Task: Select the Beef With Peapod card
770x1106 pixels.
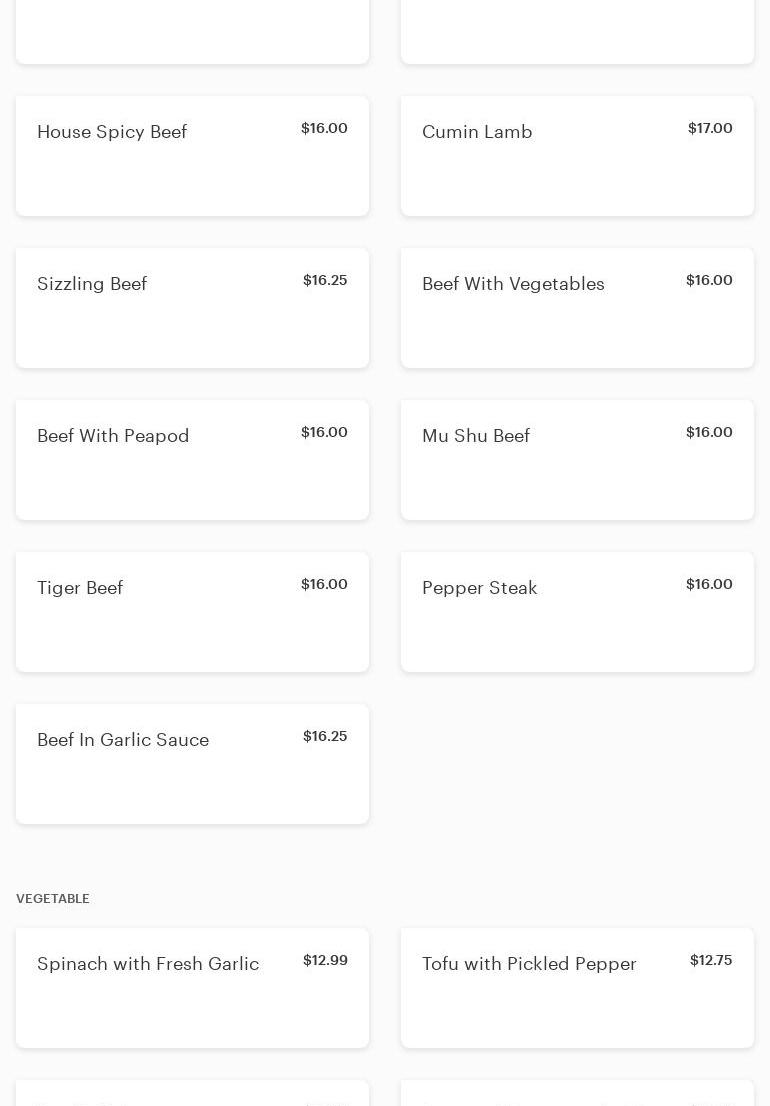Action: (x=192, y=460)
